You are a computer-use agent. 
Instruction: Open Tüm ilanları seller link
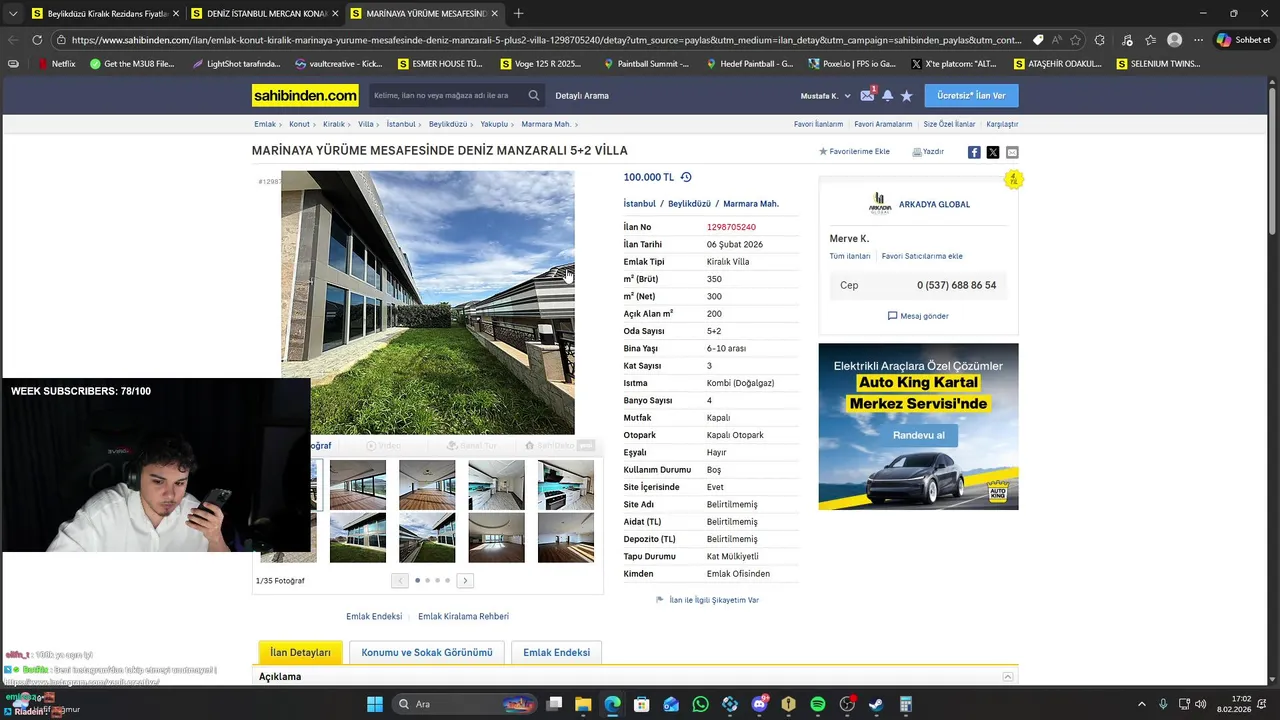(x=850, y=256)
